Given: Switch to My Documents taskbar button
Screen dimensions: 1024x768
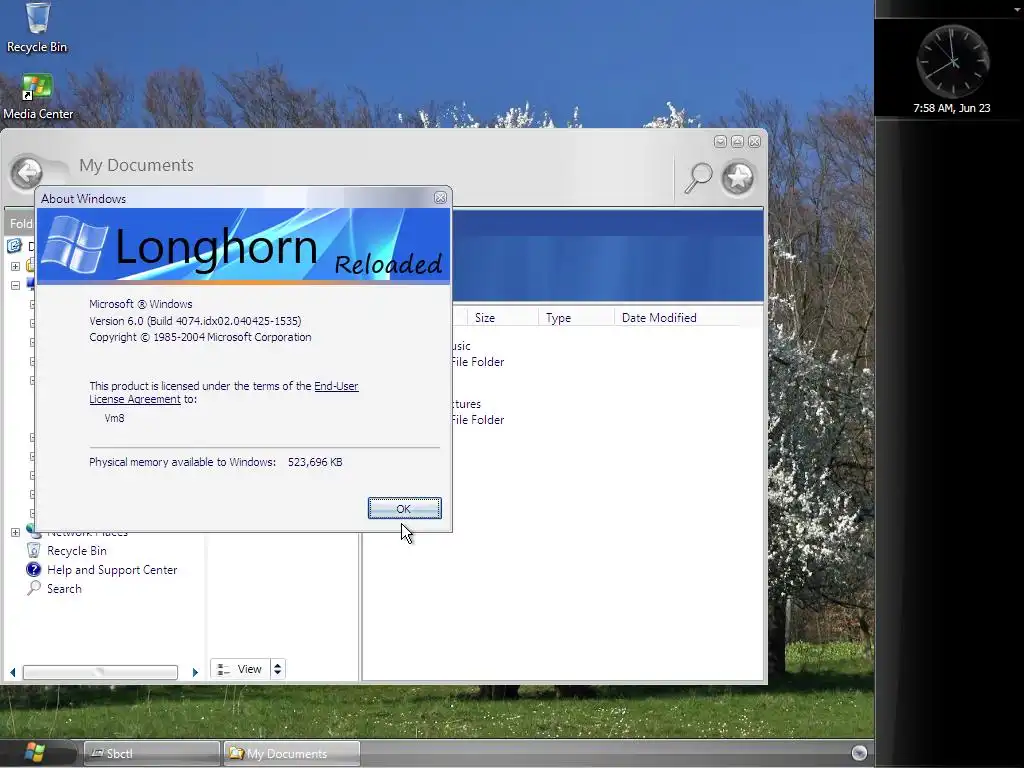Looking at the screenshot, I should pyautogui.click(x=292, y=754).
